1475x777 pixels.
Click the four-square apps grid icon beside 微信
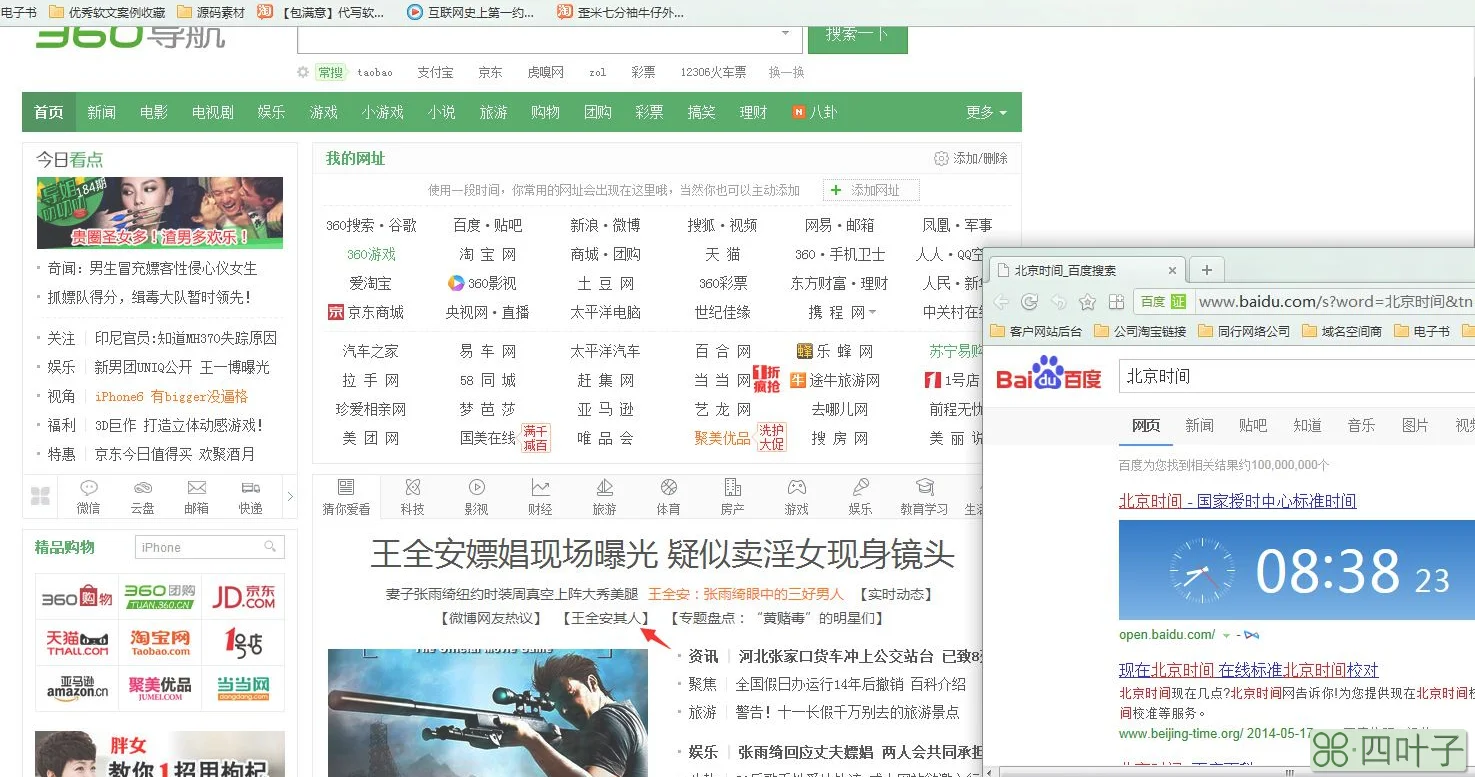[40, 496]
